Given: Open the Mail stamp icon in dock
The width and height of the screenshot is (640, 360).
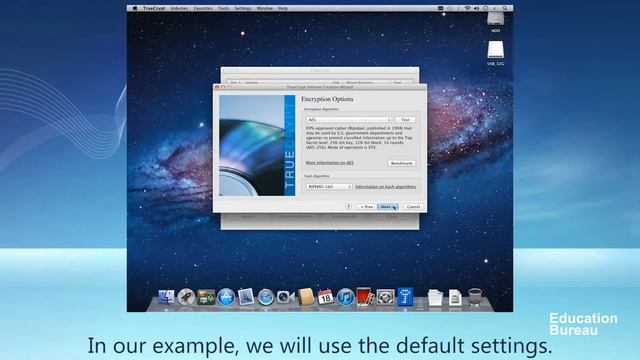Looking at the screenshot, I should (x=246, y=297).
